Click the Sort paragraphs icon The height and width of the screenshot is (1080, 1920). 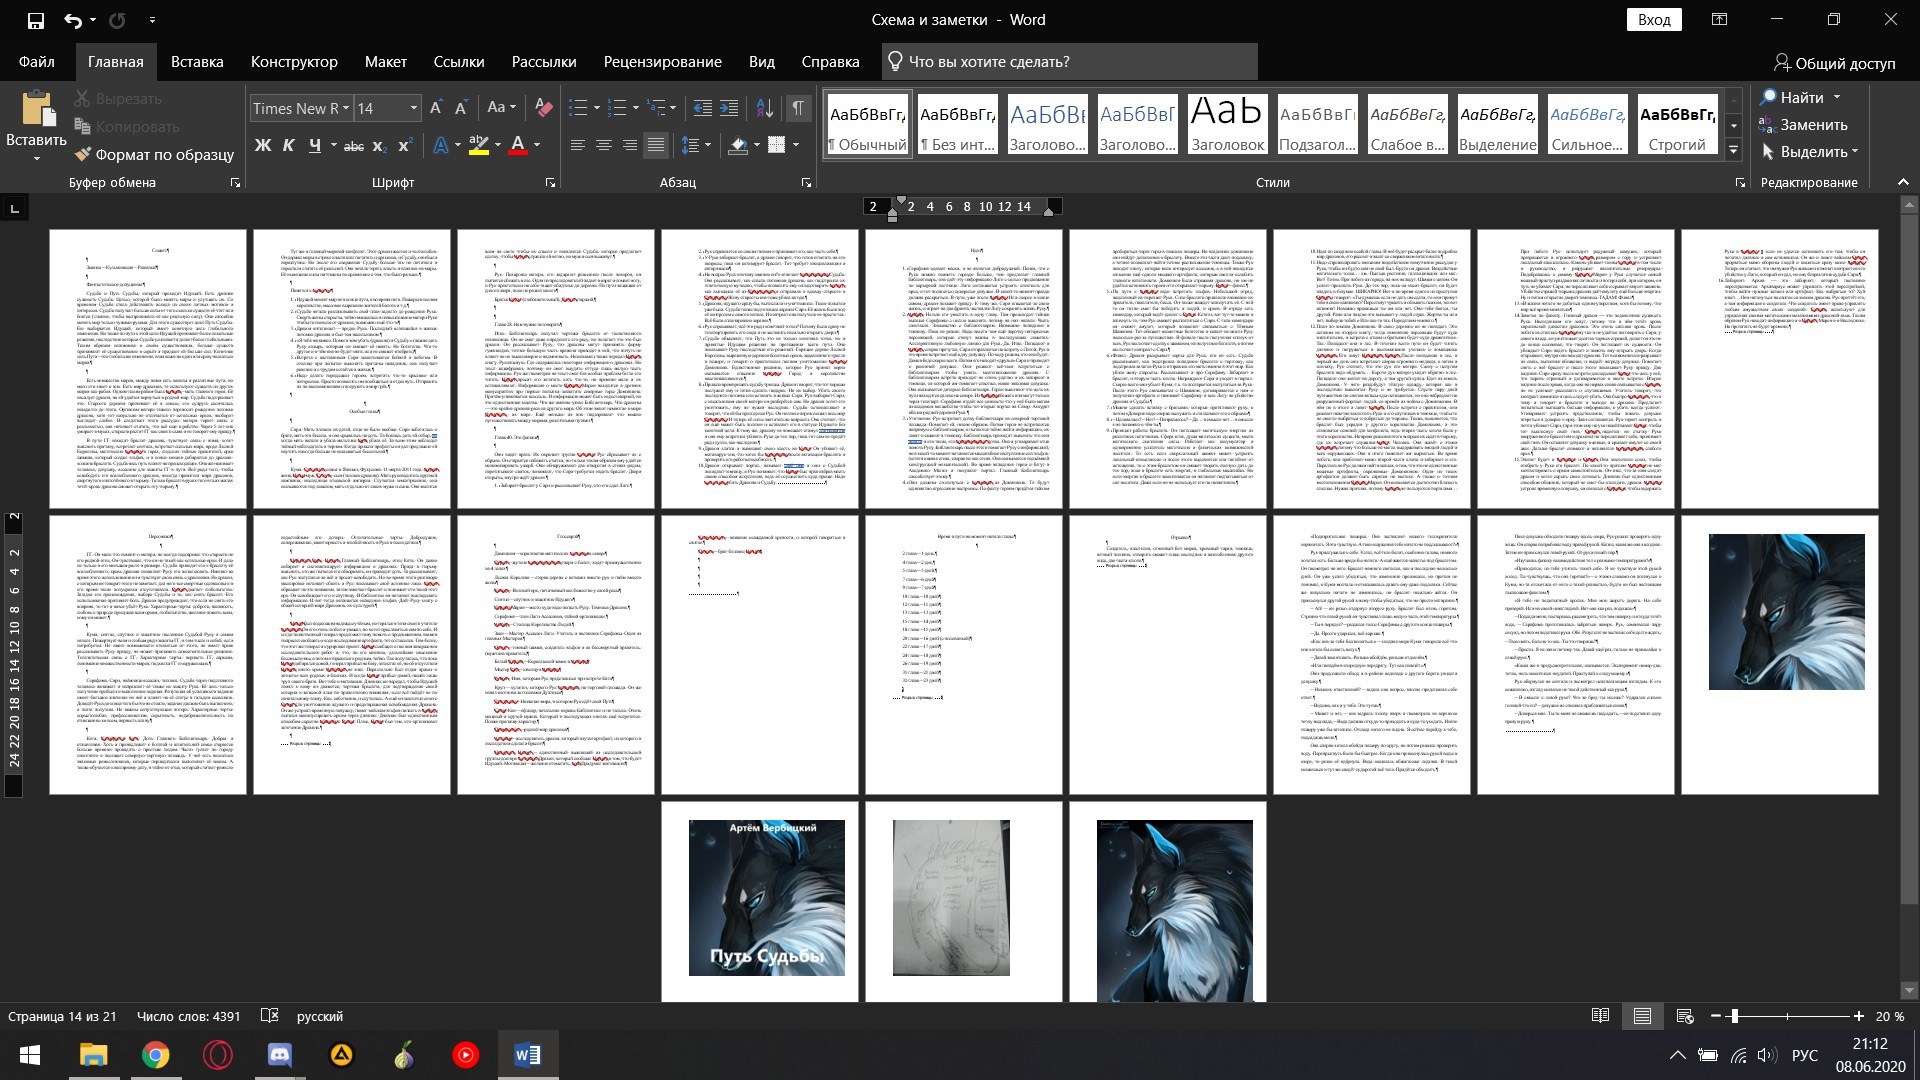(x=765, y=107)
